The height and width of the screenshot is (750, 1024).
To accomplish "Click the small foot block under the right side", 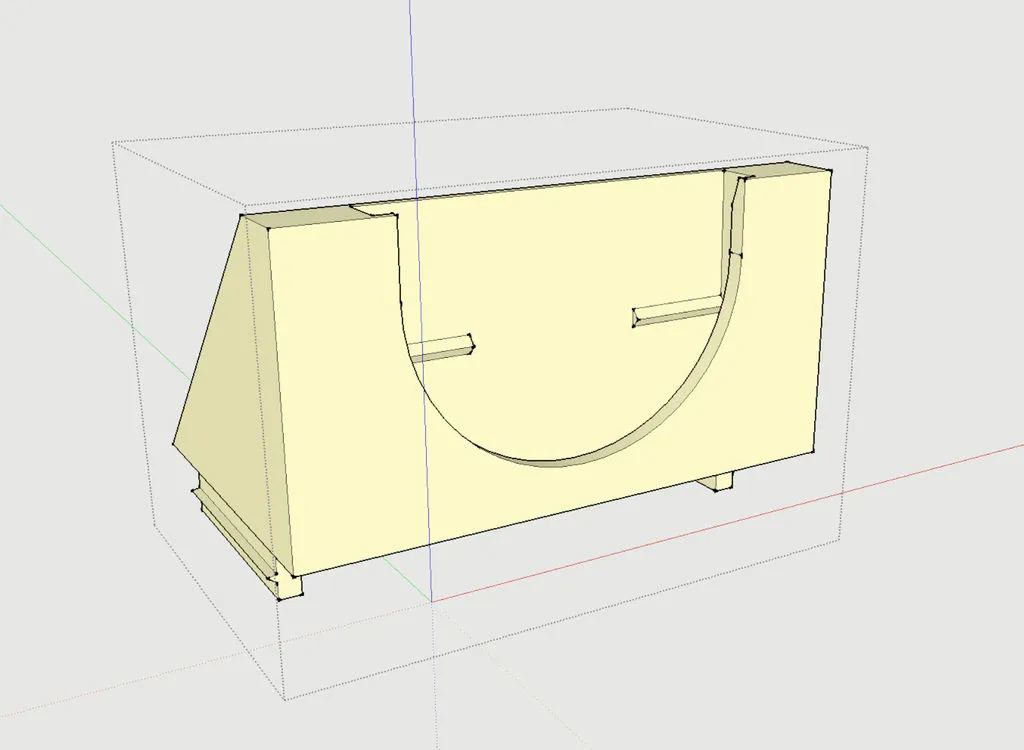I will coord(715,481).
